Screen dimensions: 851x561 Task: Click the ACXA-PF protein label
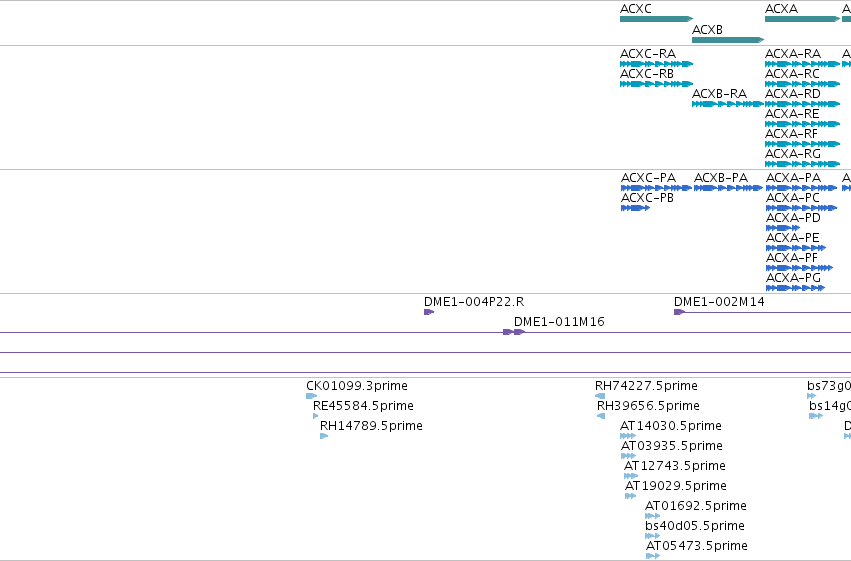pyautogui.click(x=791, y=258)
